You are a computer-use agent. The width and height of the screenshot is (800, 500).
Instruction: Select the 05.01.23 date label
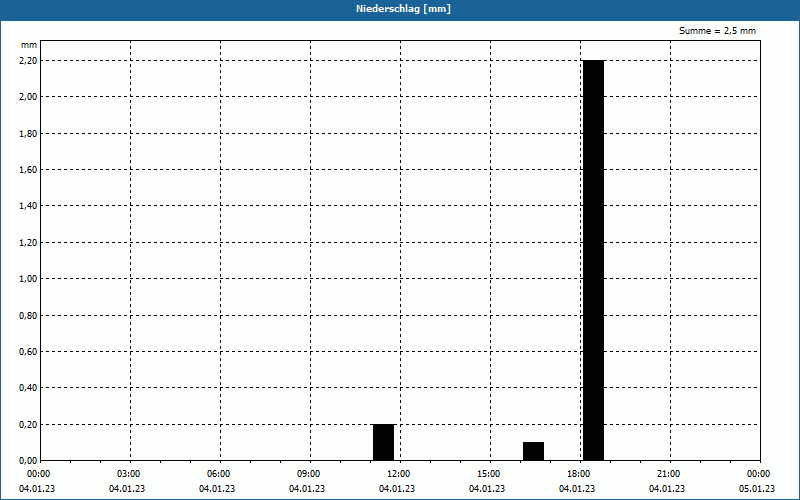[x=757, y=489]
